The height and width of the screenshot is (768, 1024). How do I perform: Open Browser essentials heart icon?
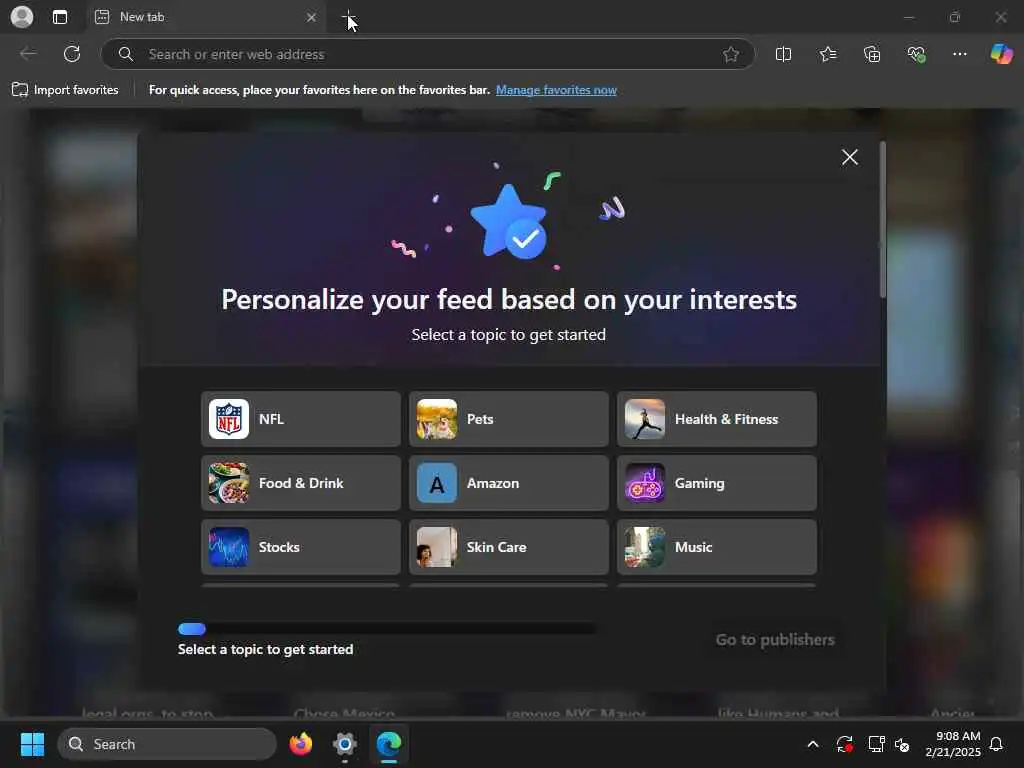coord(916,54)
